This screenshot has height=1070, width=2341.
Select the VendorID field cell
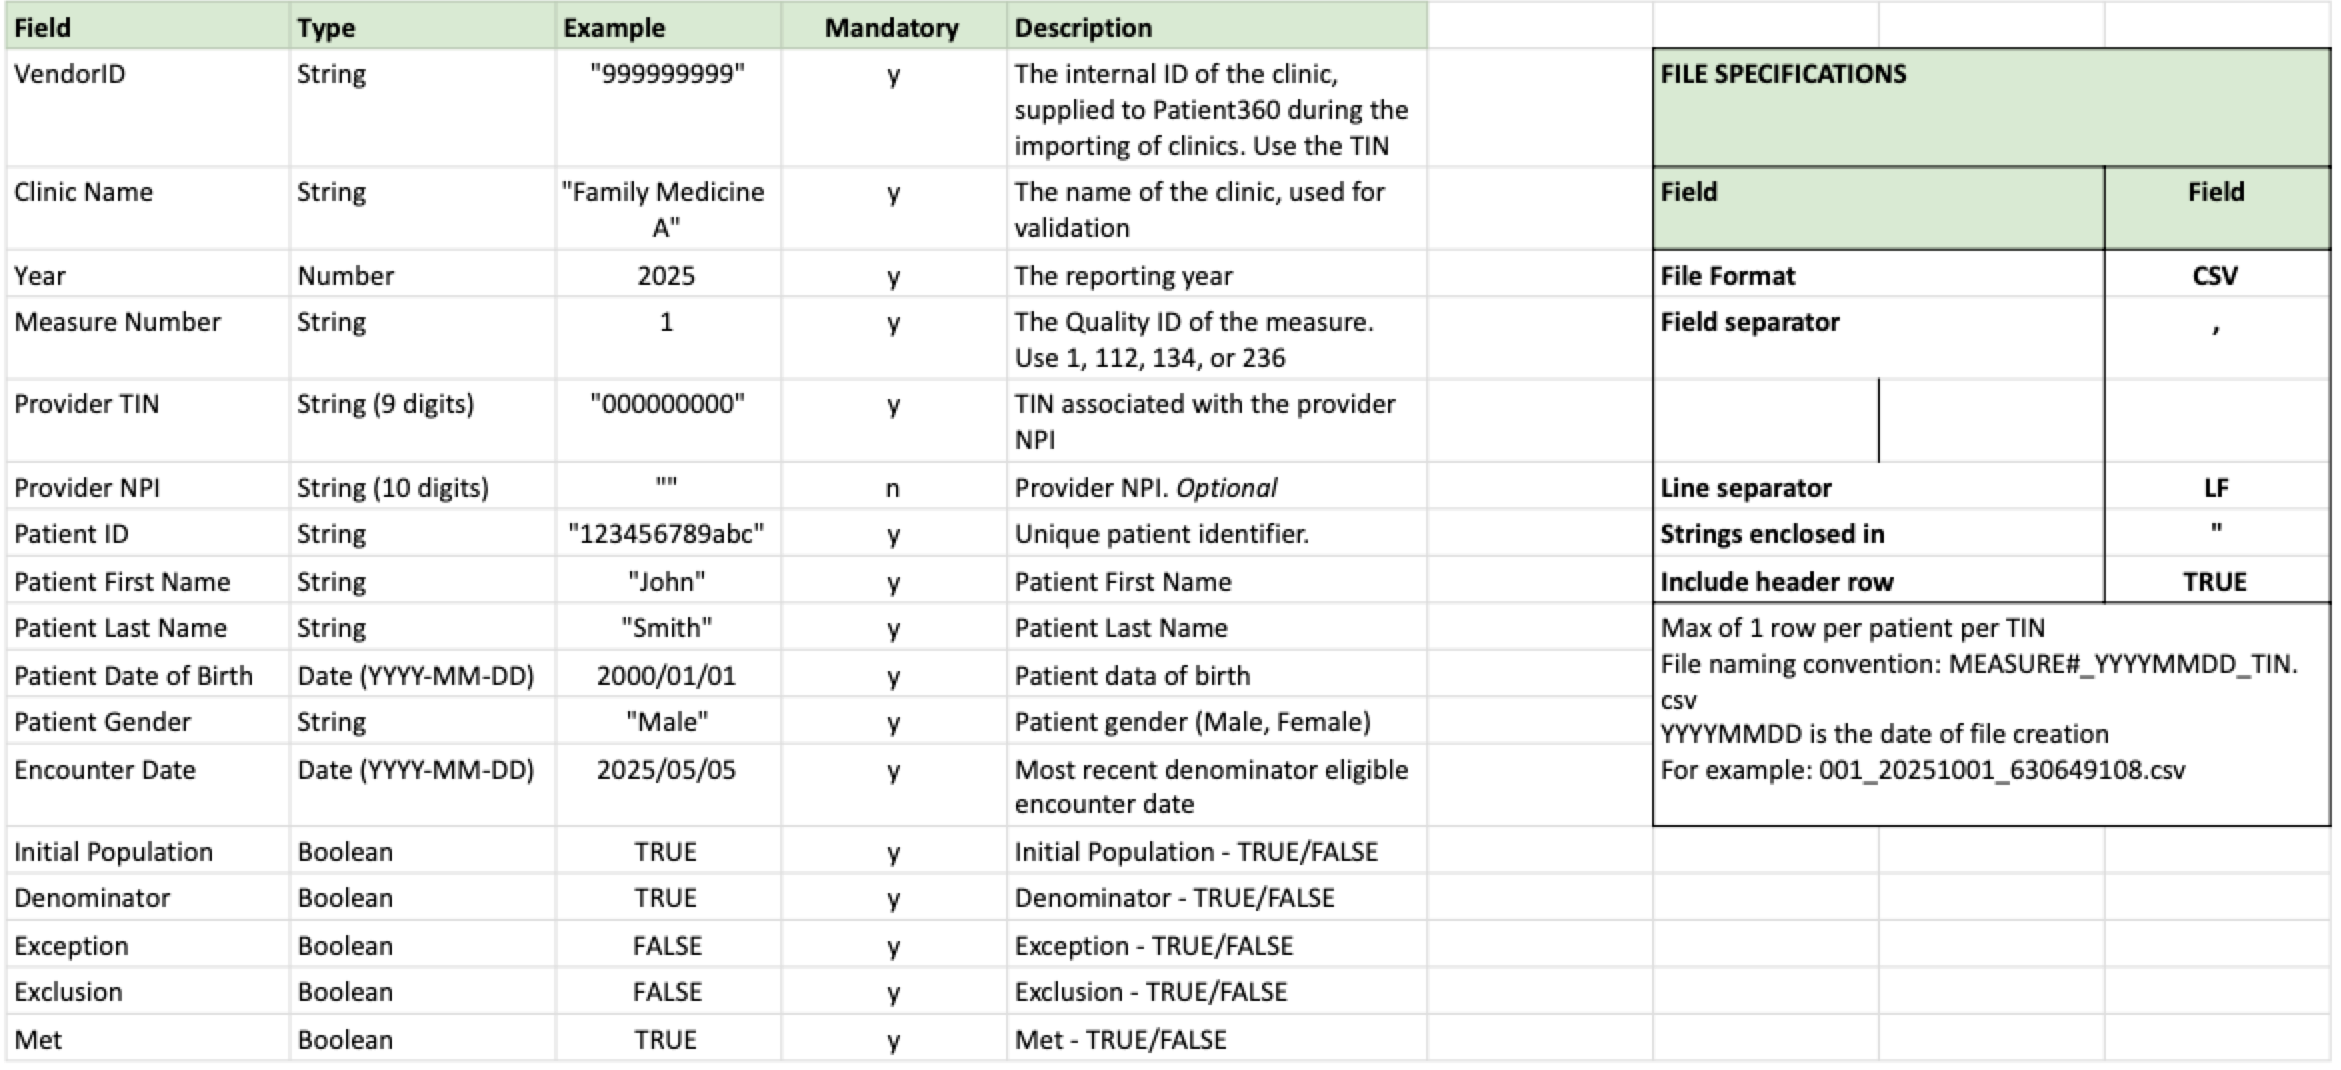147,107
